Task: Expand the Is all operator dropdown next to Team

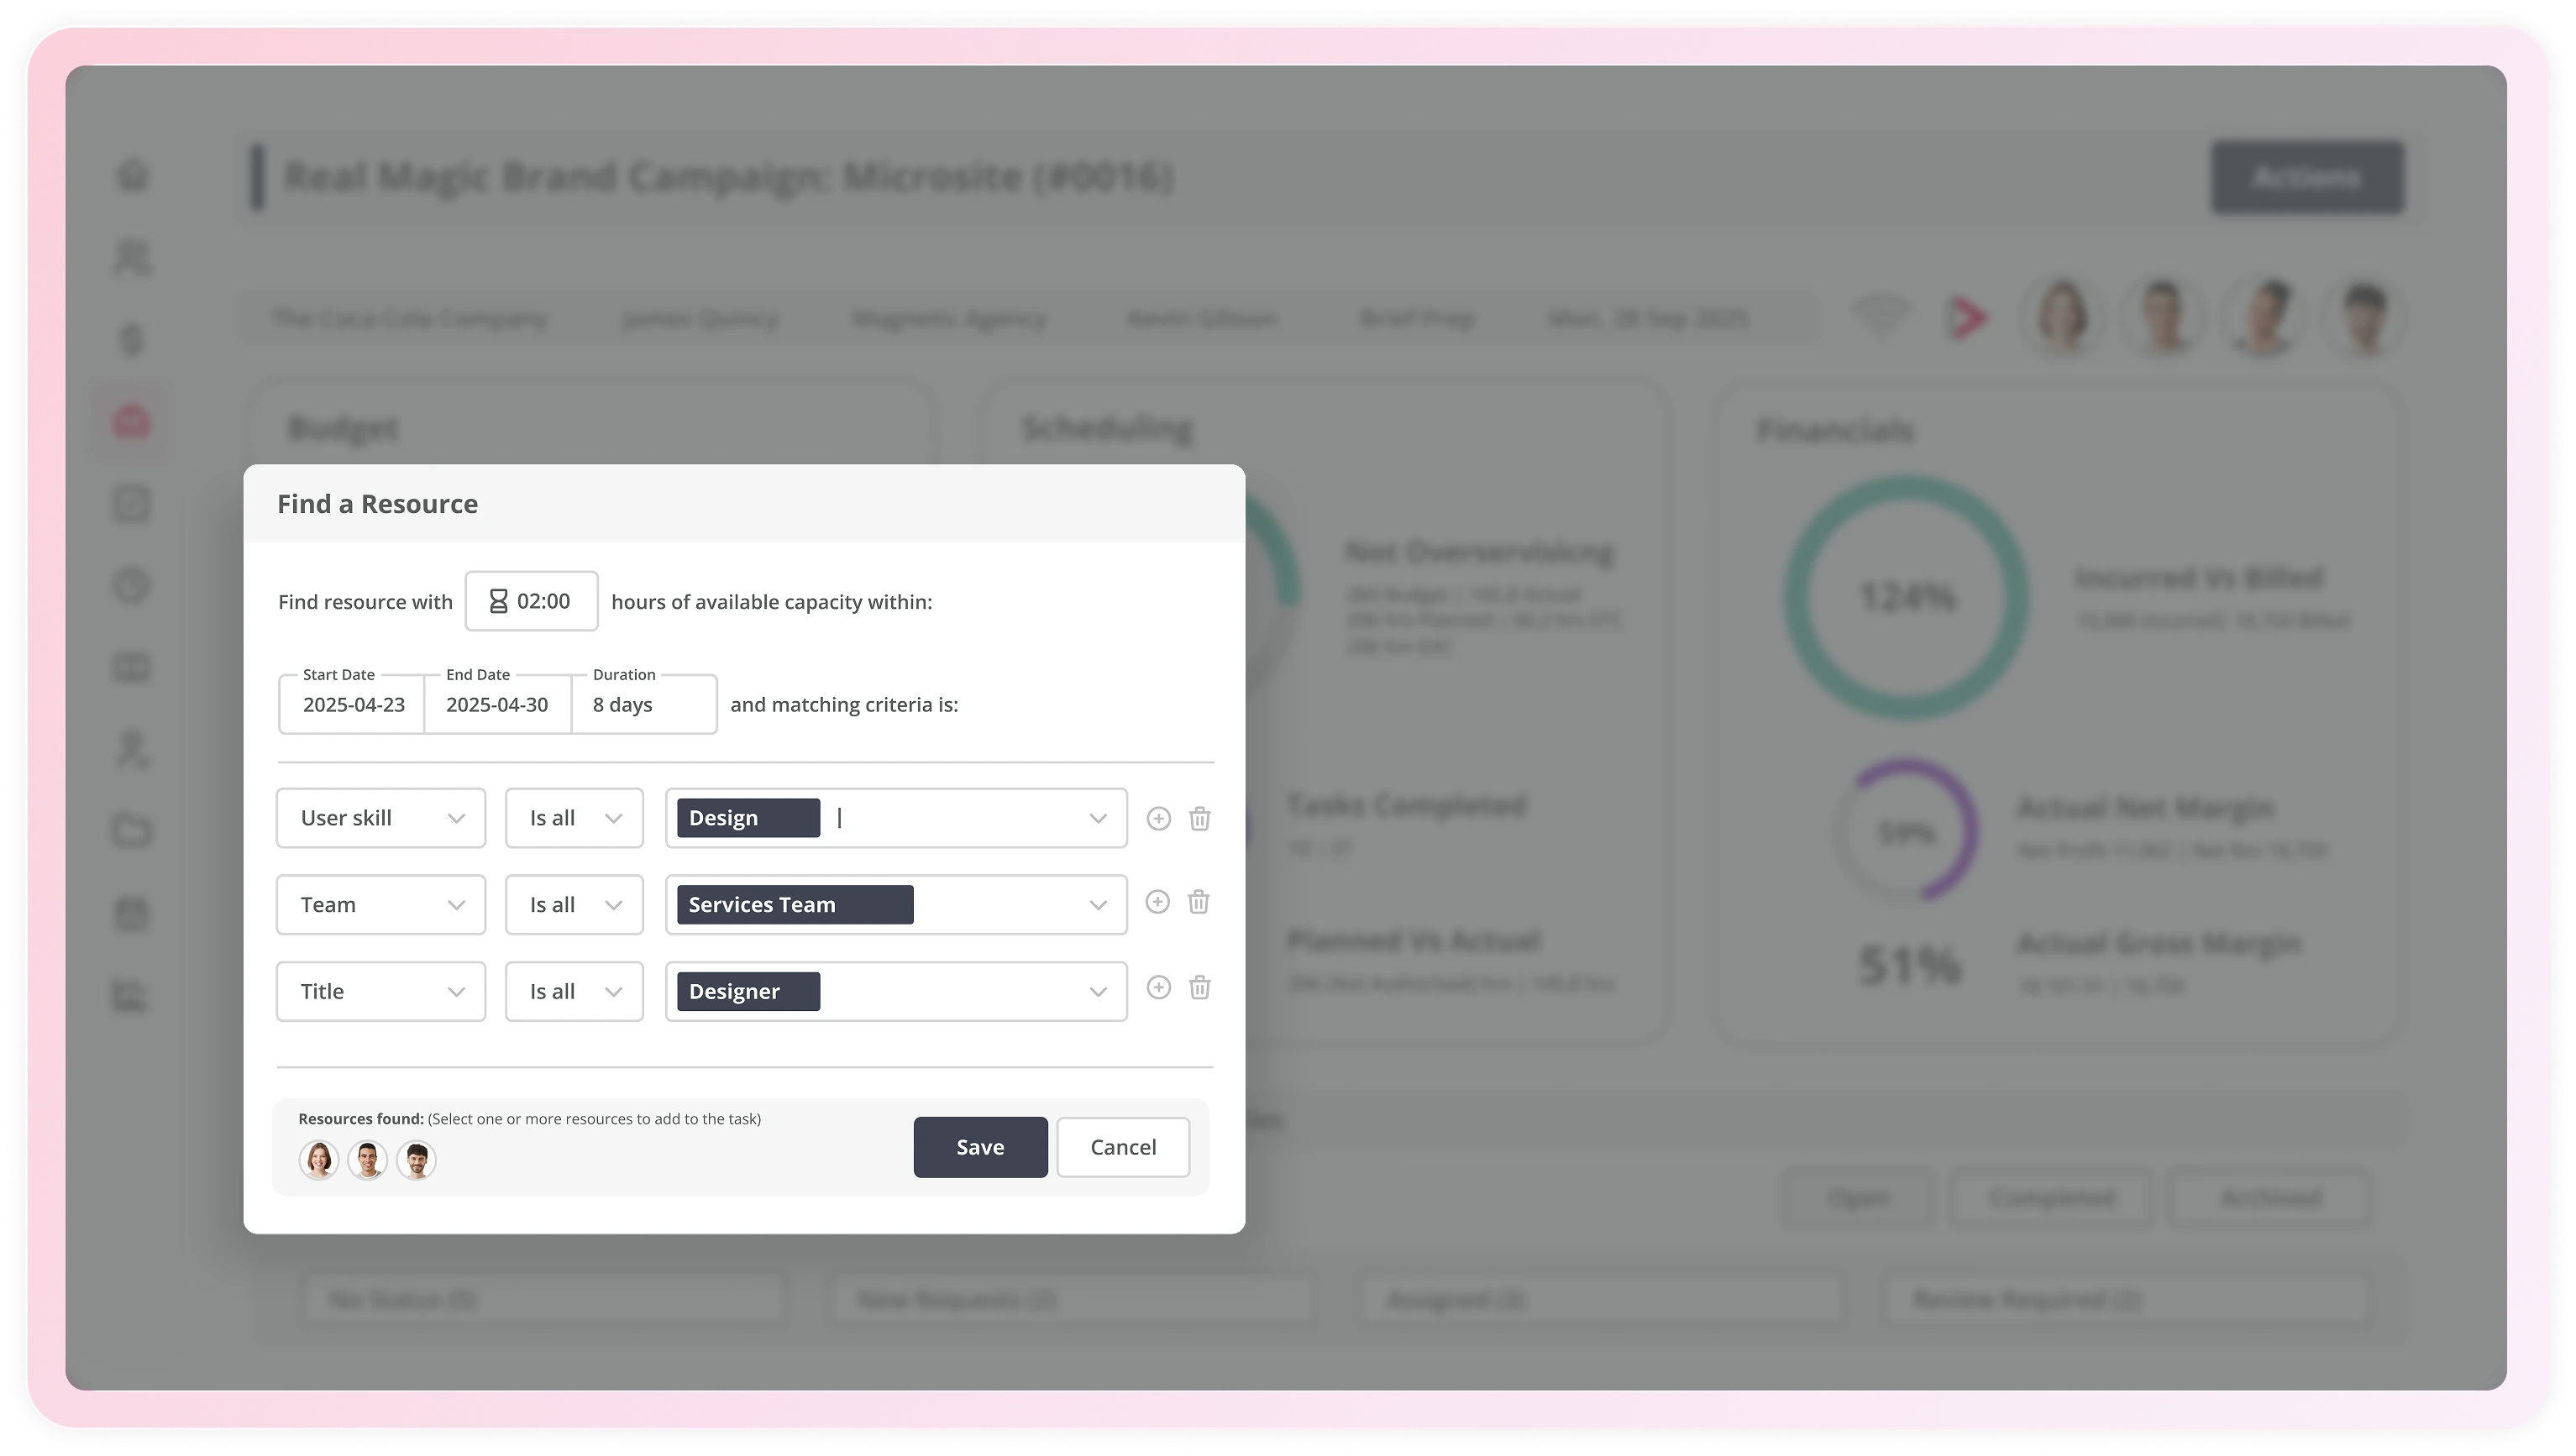Action: click(614, 904)
